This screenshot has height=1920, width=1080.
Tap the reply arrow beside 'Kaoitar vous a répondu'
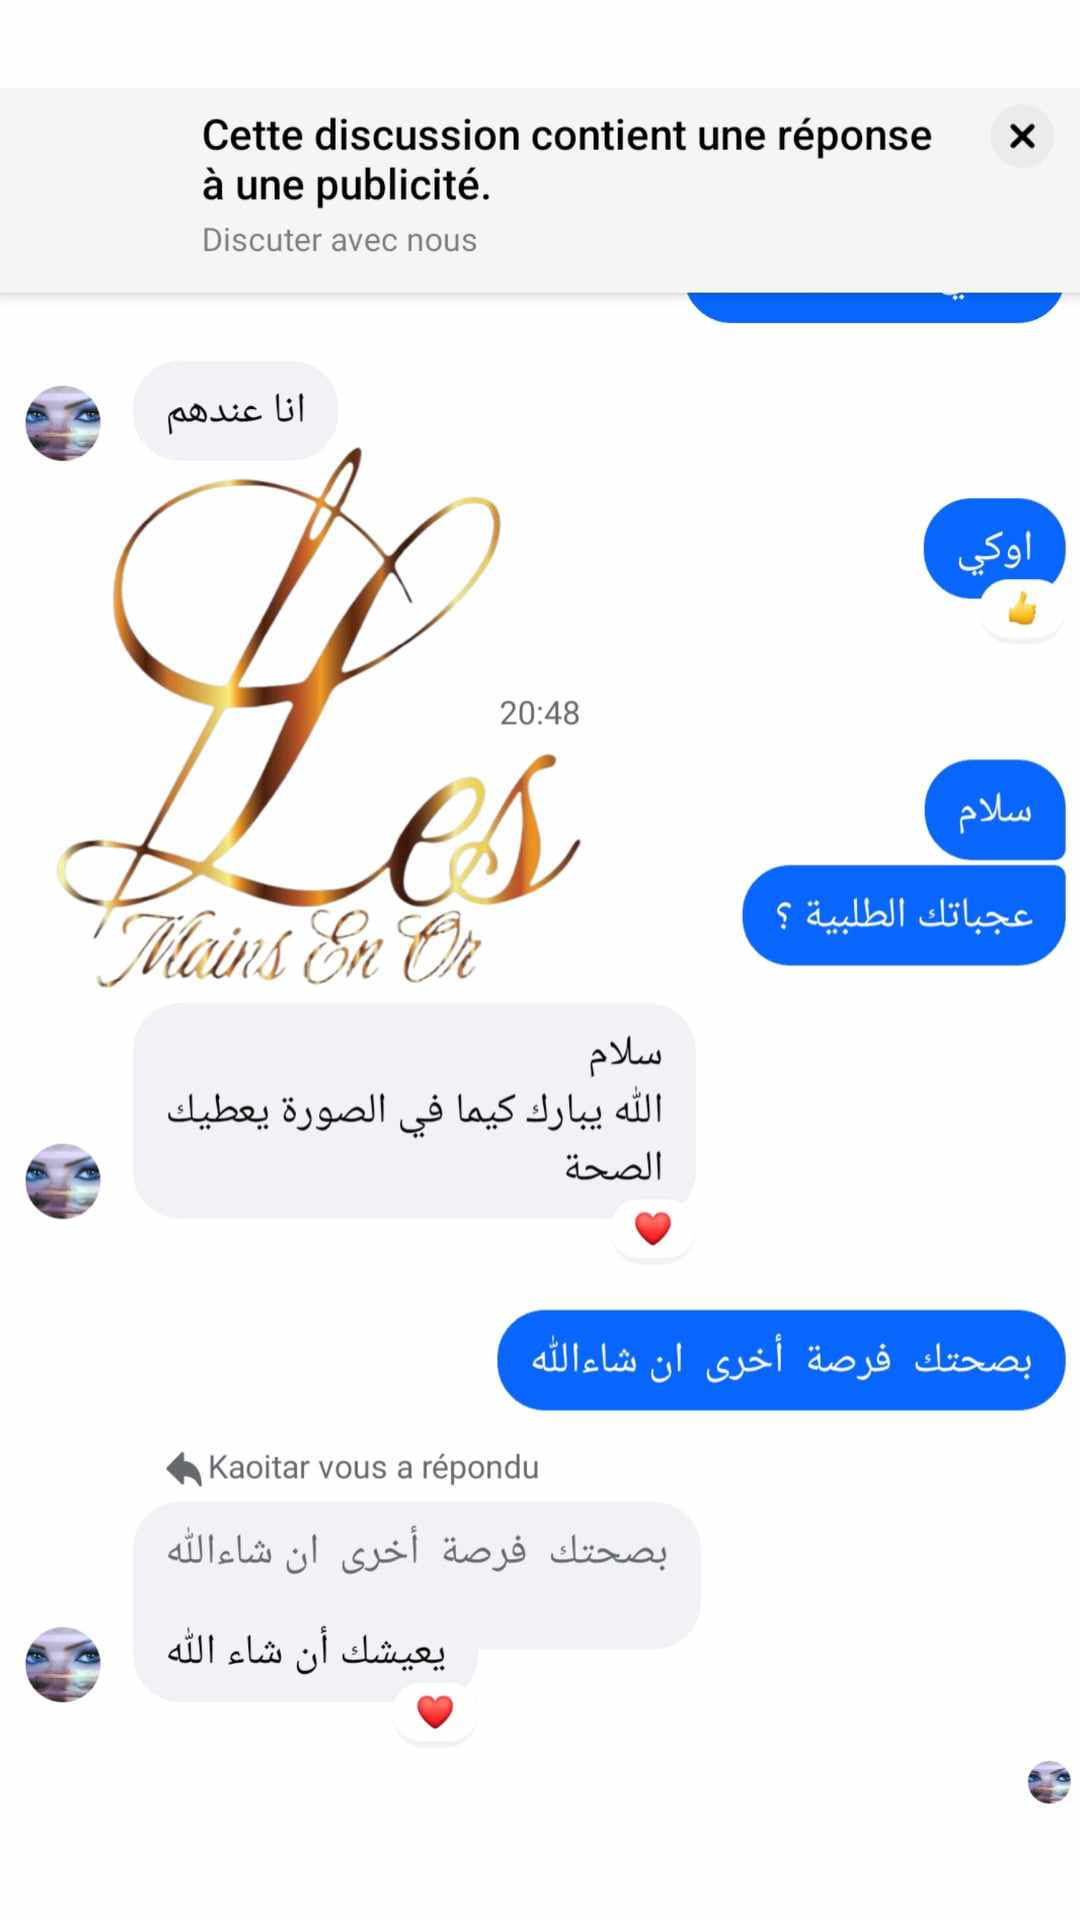pos(184,1468)
